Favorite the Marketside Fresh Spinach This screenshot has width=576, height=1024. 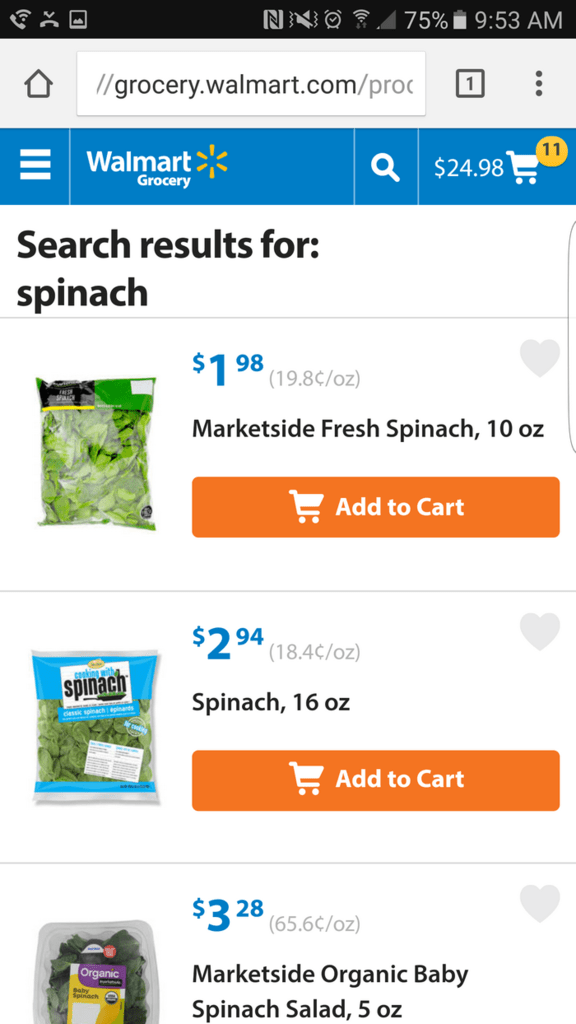540,358
